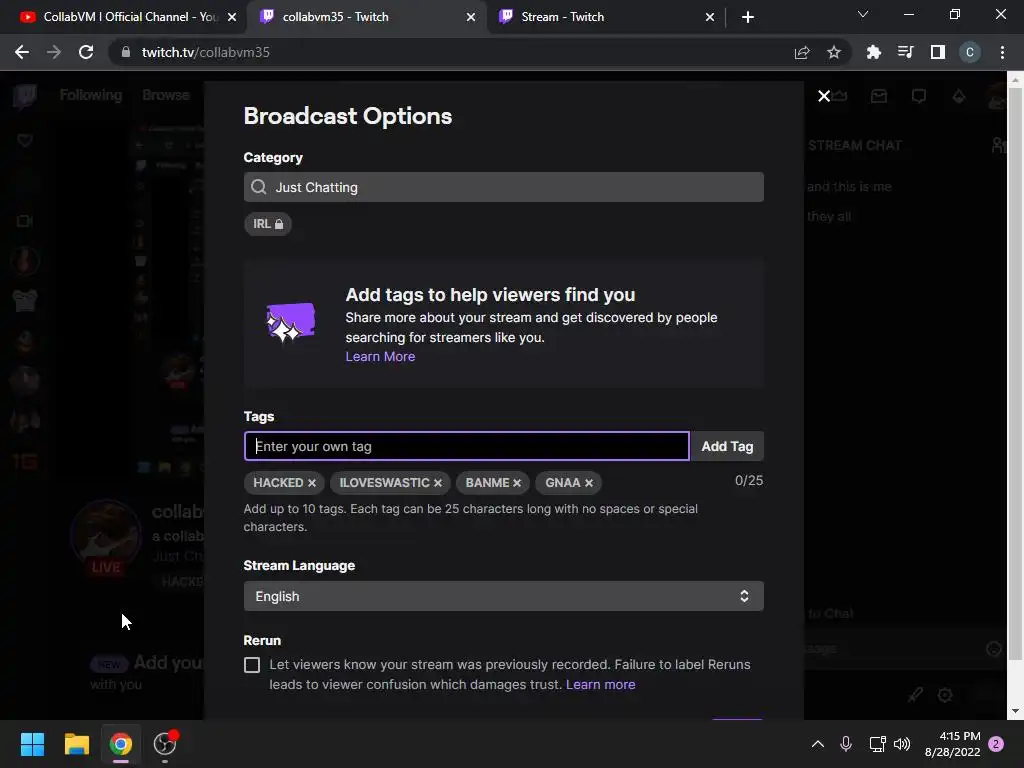The image size is (1024, 768).
Task: Switch to the collabvm35 - Twitch tab
Action: [366, 17]
